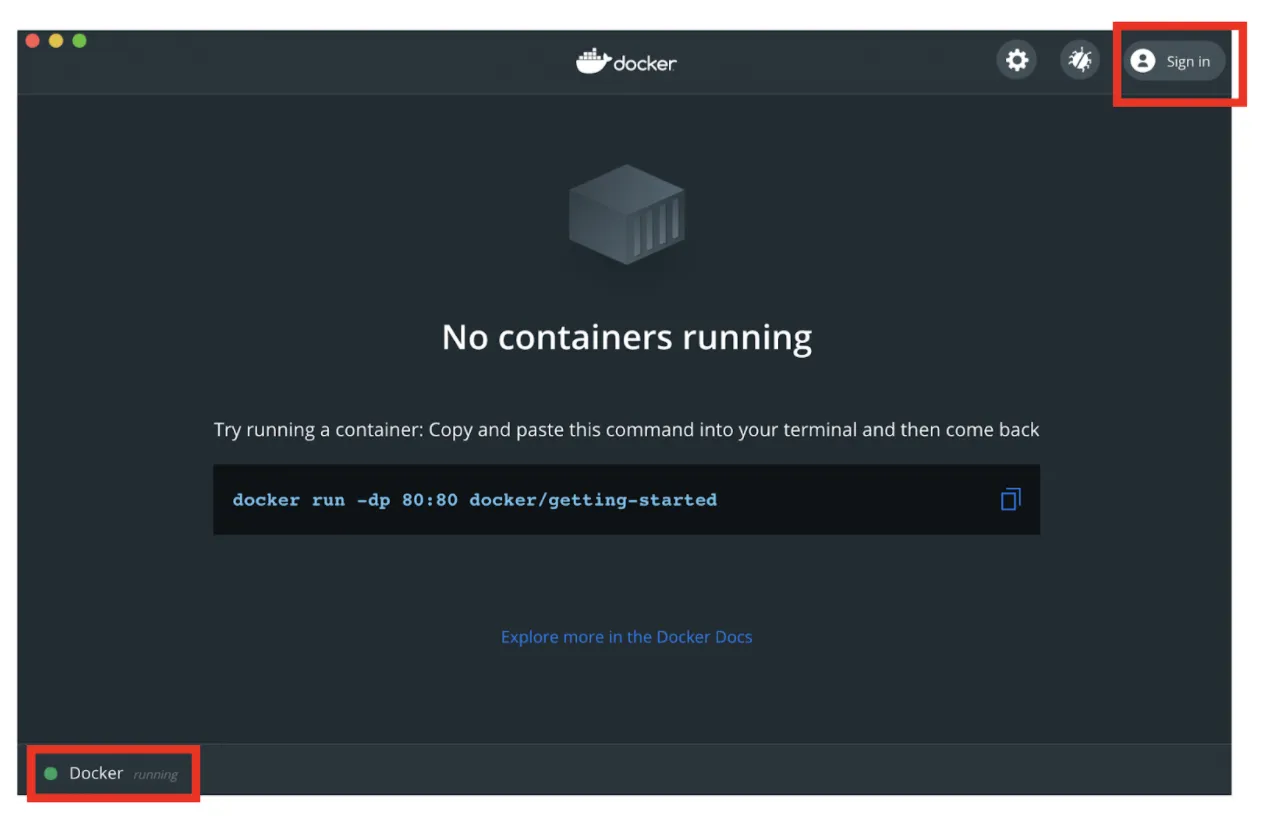
Task: Click the 'Docker' label in status bar
Action: [x=96, y=774]
